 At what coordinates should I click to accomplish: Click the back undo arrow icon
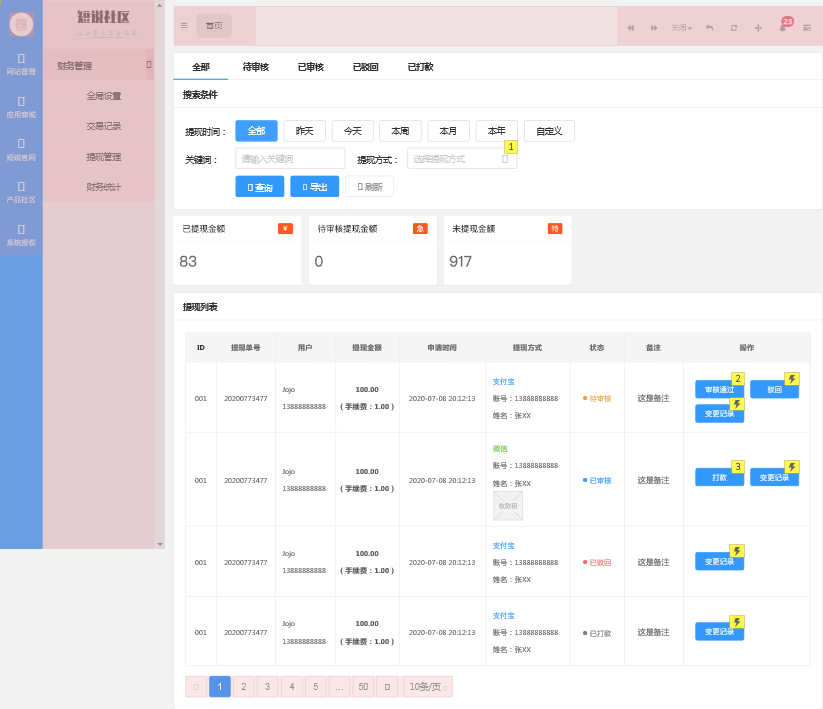709,28
